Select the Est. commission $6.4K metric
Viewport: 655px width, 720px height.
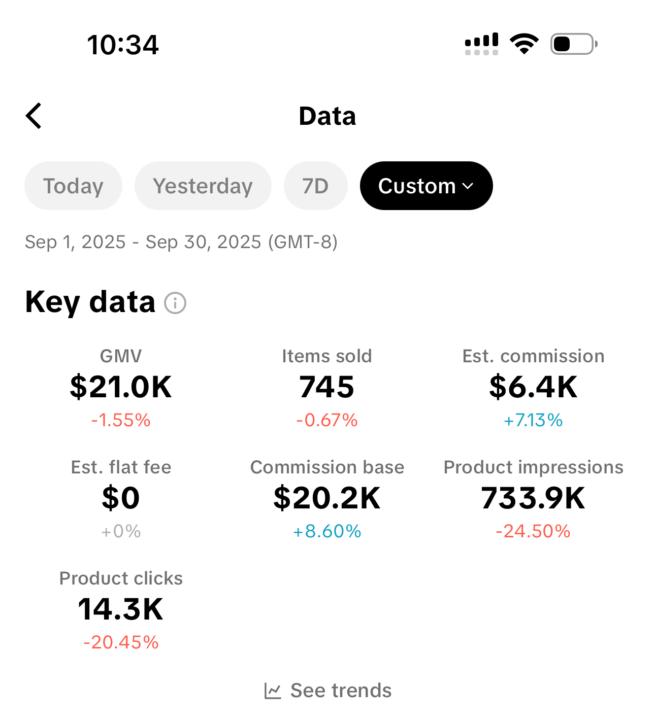pyautogui.click(x=533, y=387)
